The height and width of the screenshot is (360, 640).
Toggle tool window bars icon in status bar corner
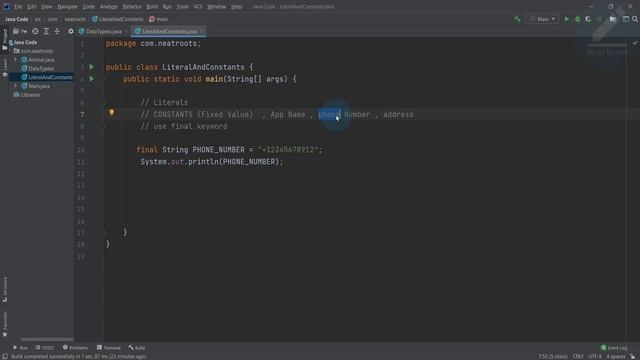(5, 356)
